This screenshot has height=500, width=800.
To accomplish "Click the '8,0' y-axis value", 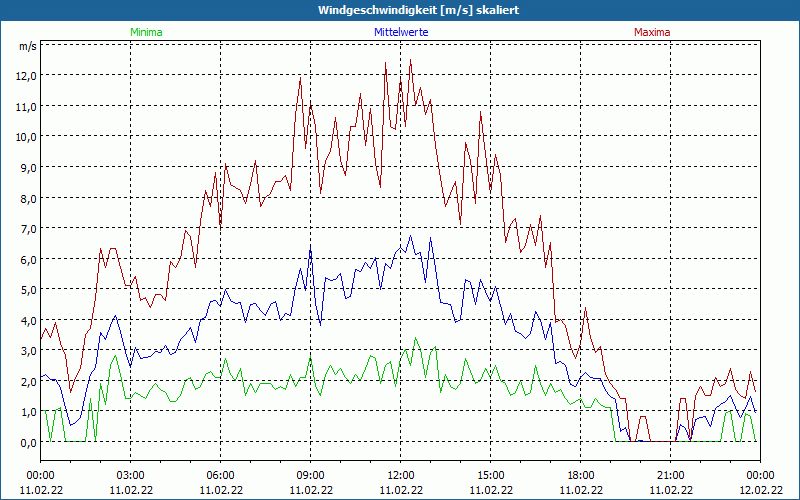I will click(28, 198).
